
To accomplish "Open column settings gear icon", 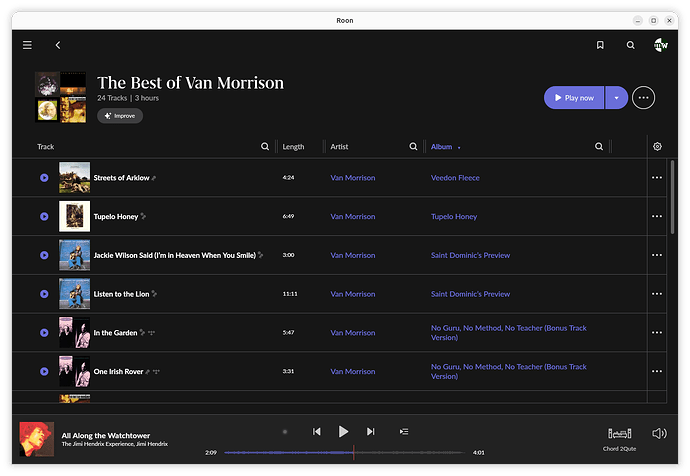I will (657, 146).
